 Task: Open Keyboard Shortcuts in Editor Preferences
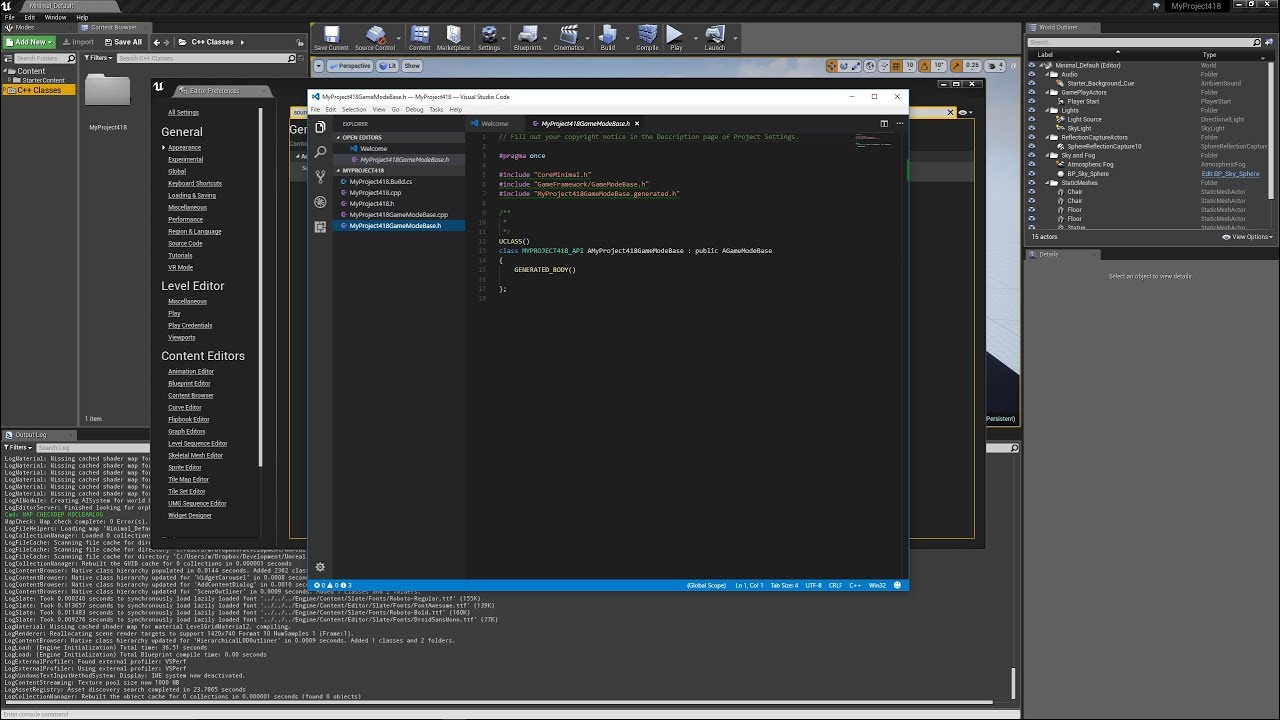195,183
